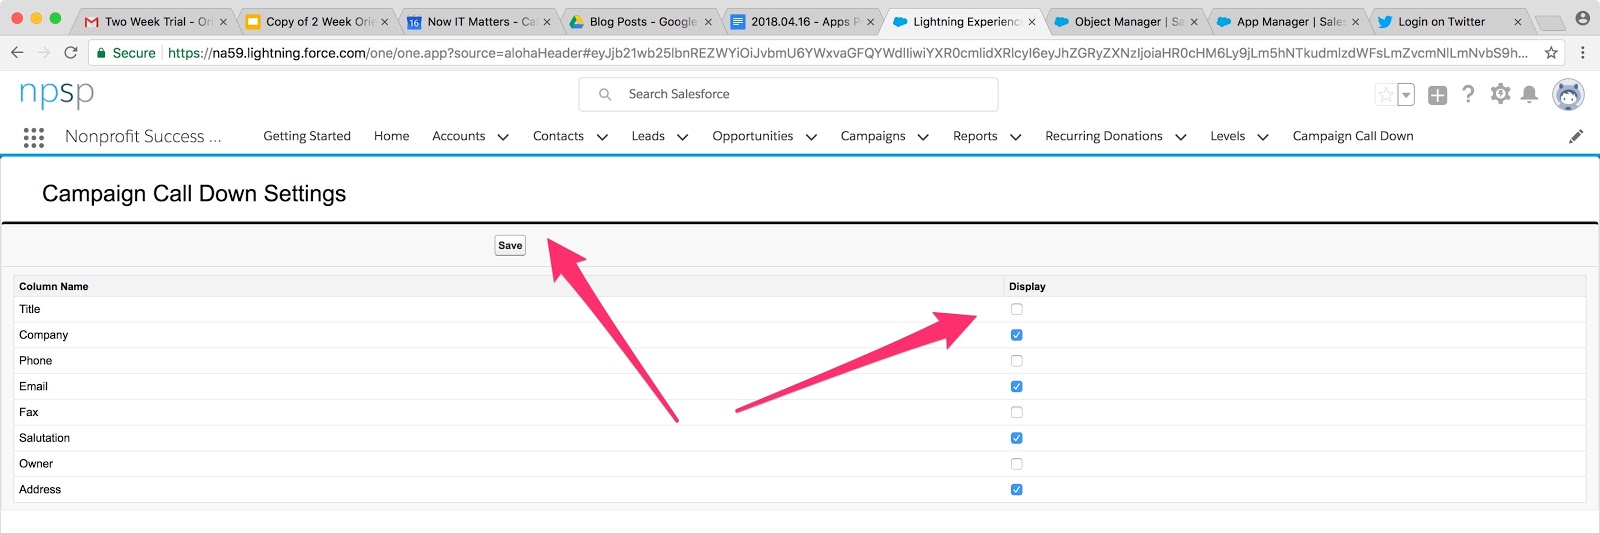Open the global actions plus icon
The width and height of the screenshot is (1600, 533).
tap(1437, 95)
